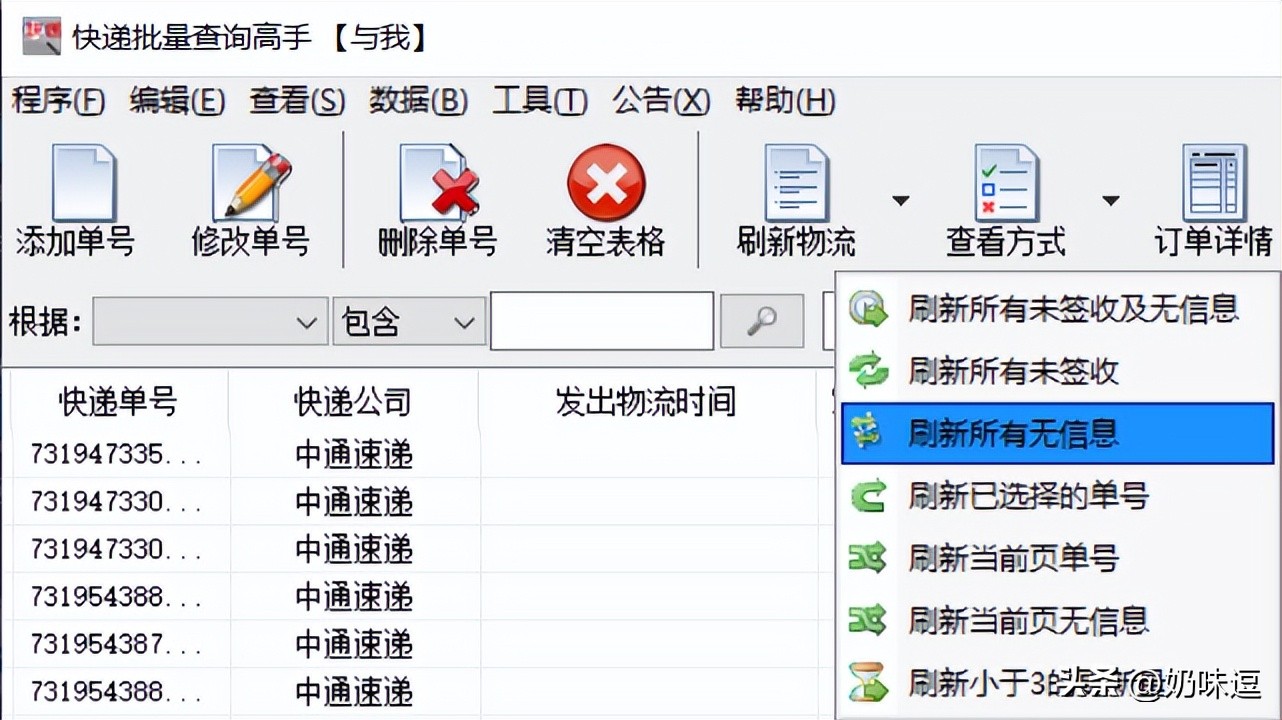Click the 发出物流时间 column header

pyautogui.click(x=646, y=402)
